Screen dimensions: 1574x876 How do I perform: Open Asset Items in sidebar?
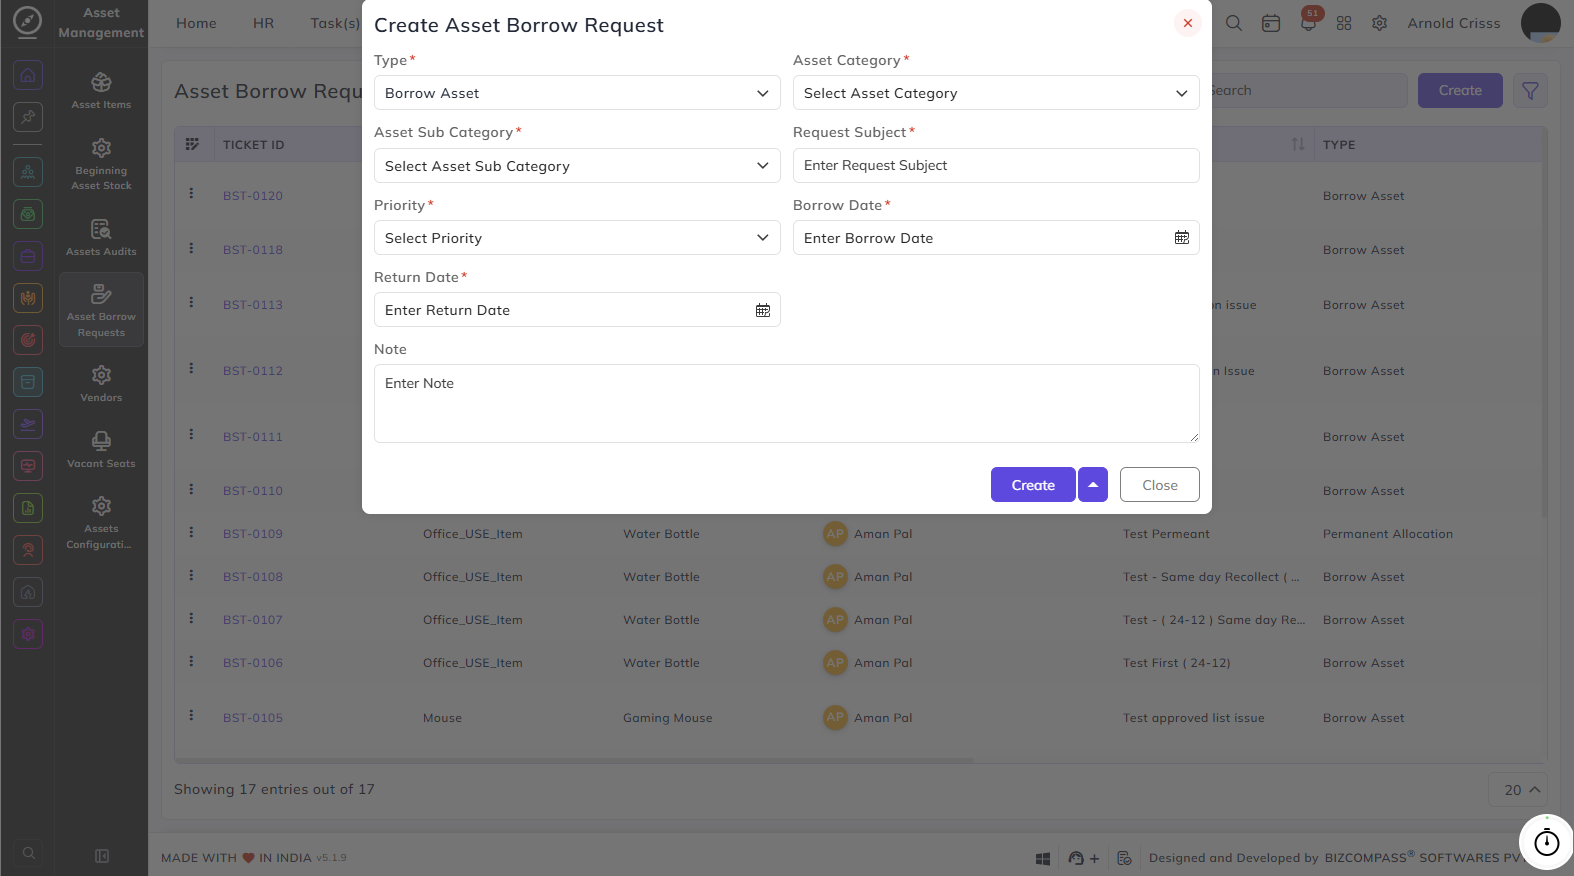(101, 90)
